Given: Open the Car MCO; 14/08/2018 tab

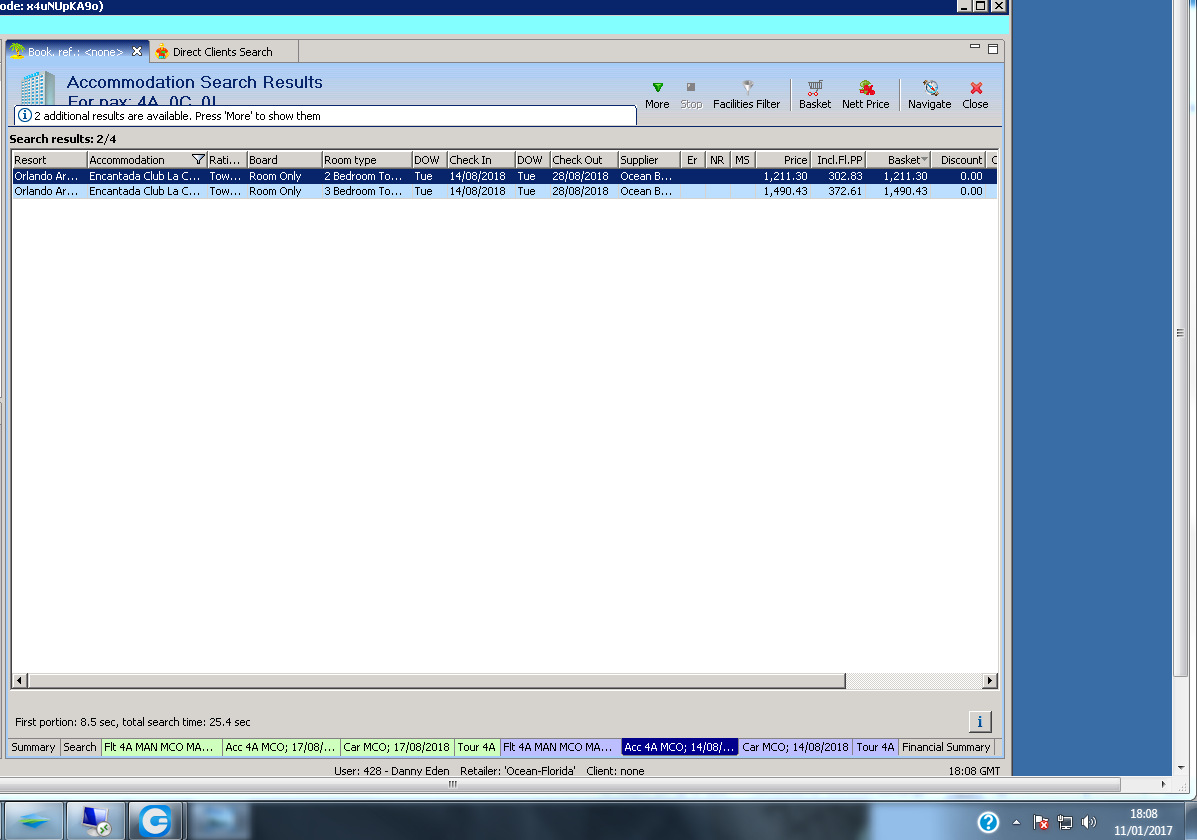Looking at the screenshot, I should coord(795,747).
